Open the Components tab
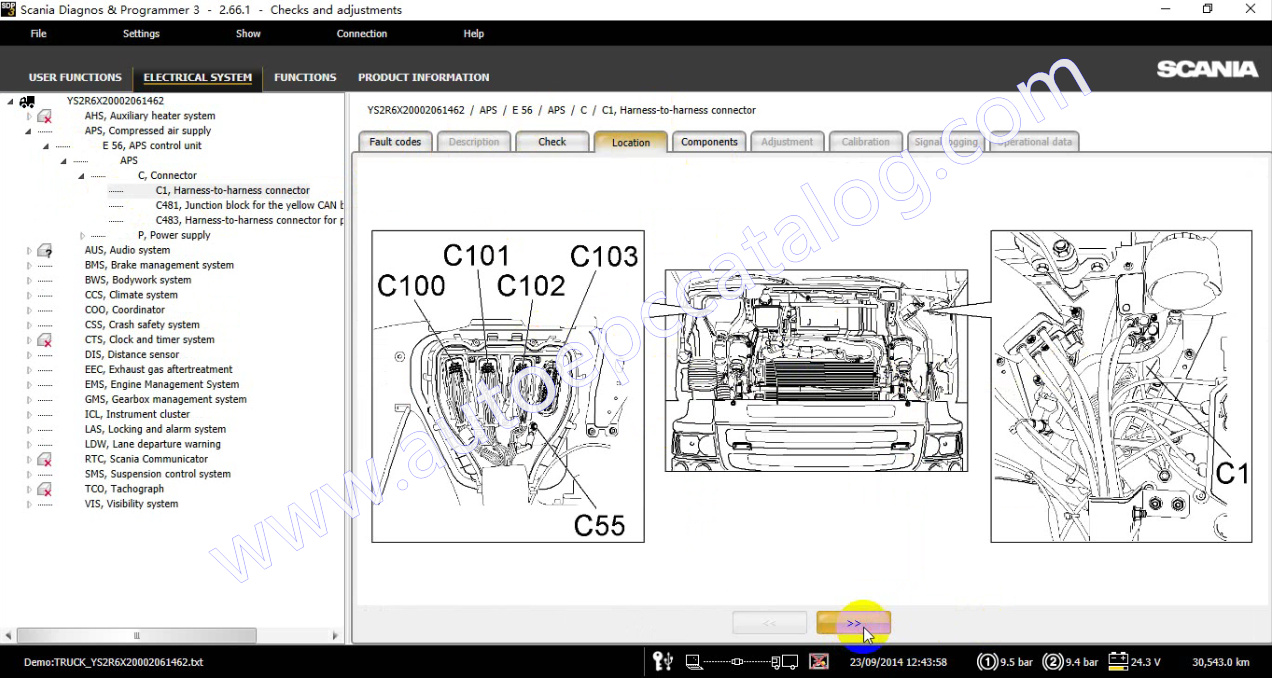 pyautogui.click(x=709, y=142)
